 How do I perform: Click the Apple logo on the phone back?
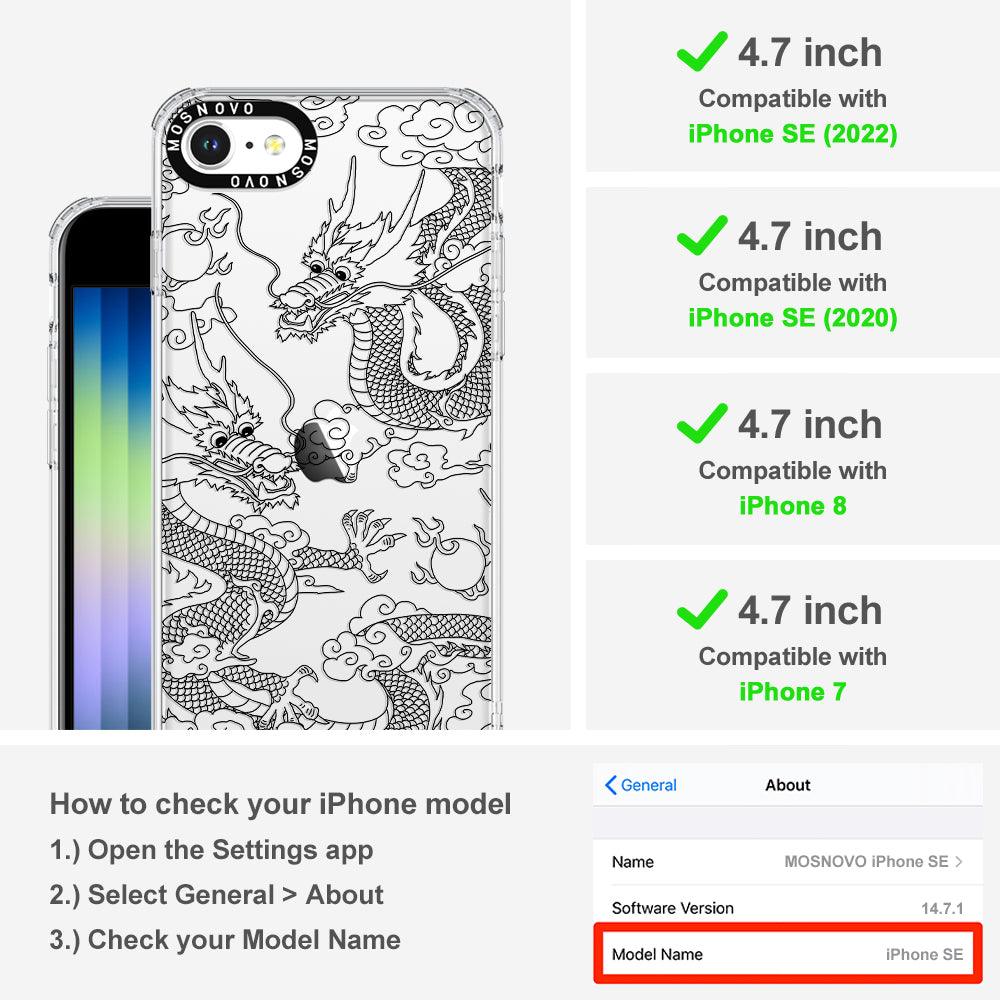323,451
